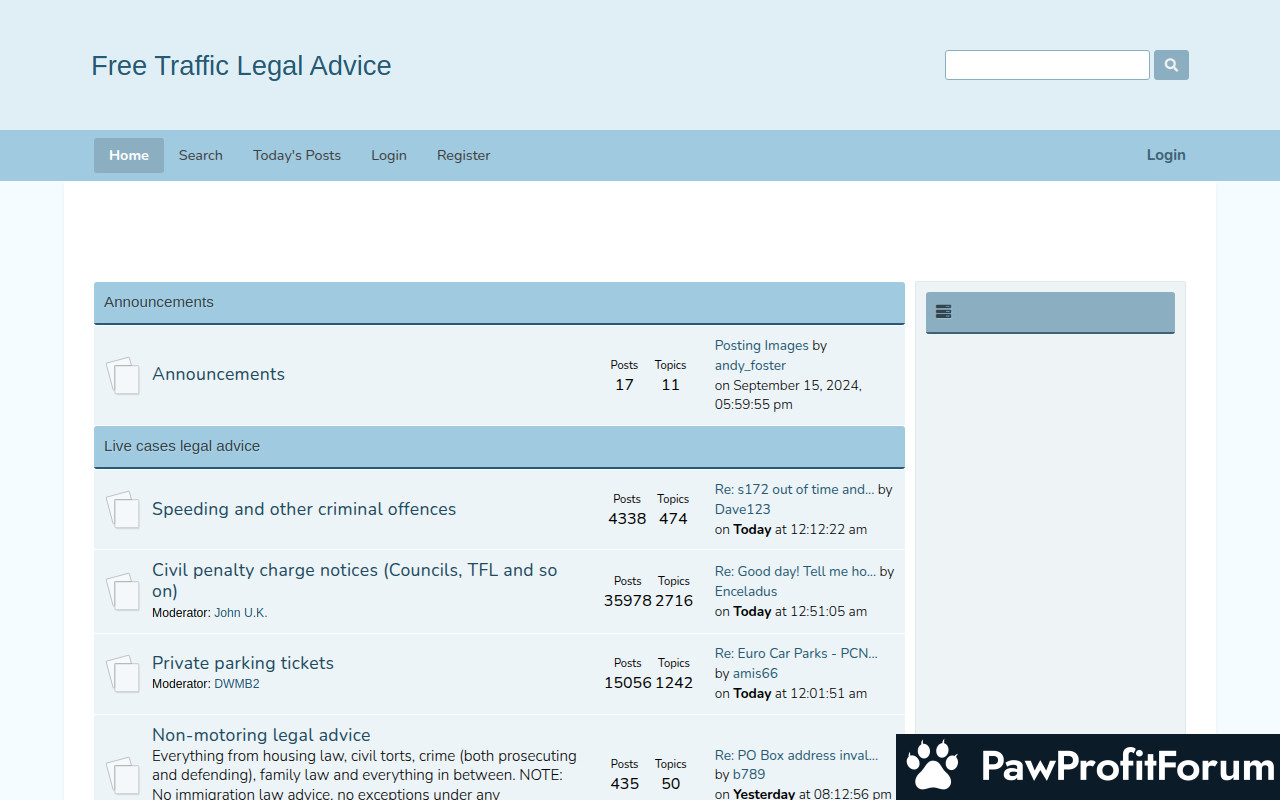Open the Posting Images latest post
This screenshot has height=800, width=1280.
click(761, 345)
